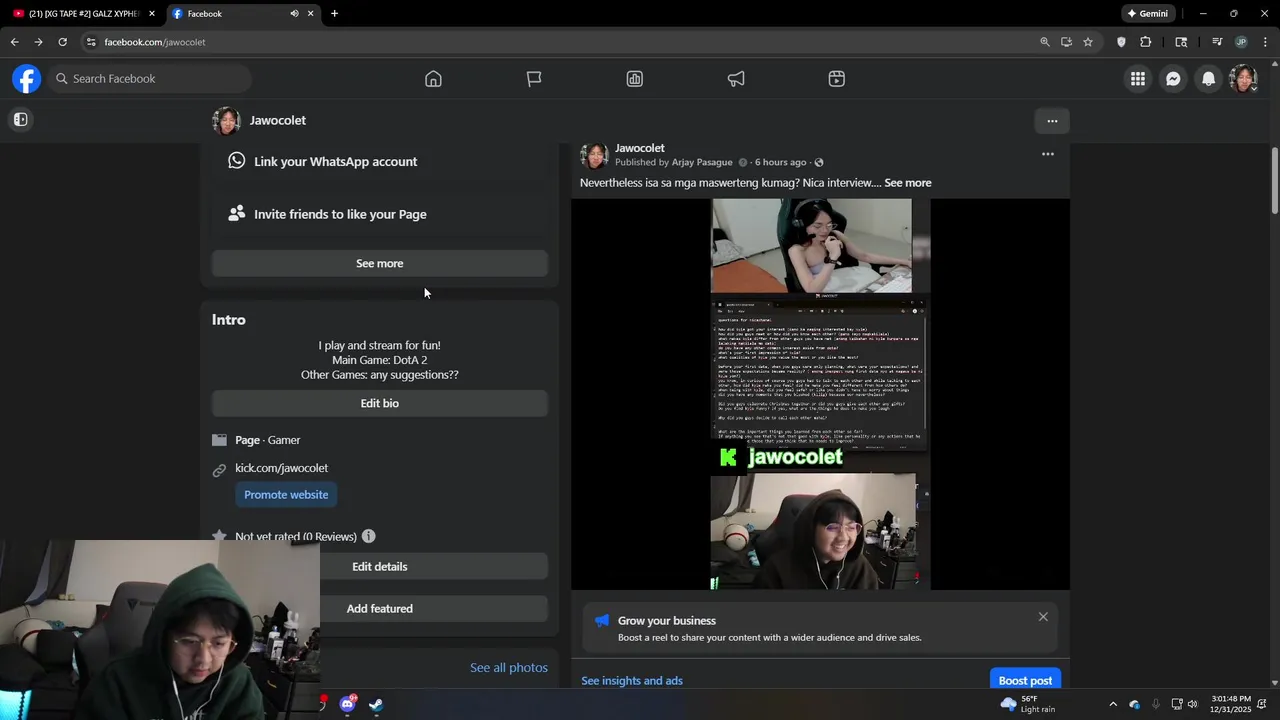Expand post caption See more

(907, 183)
